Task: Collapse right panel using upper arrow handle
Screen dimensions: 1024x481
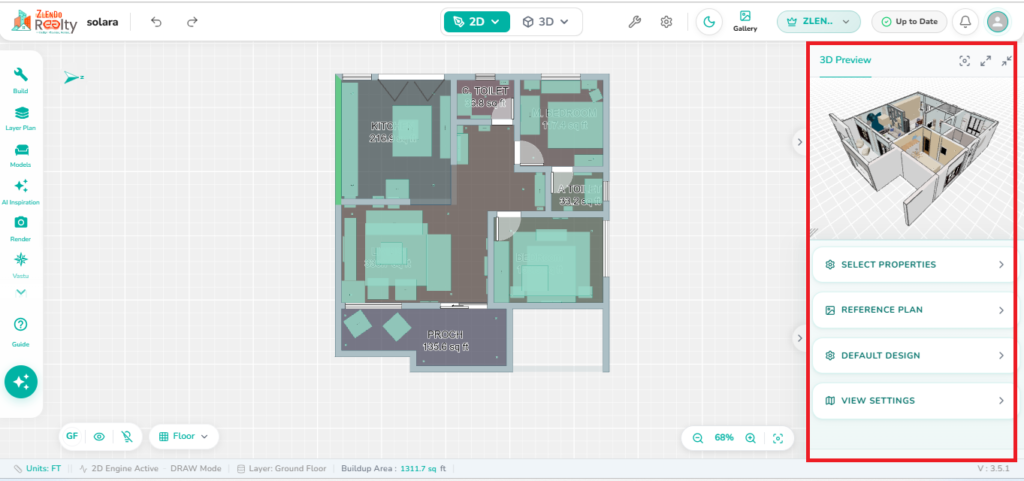Action: click(800, 142)
